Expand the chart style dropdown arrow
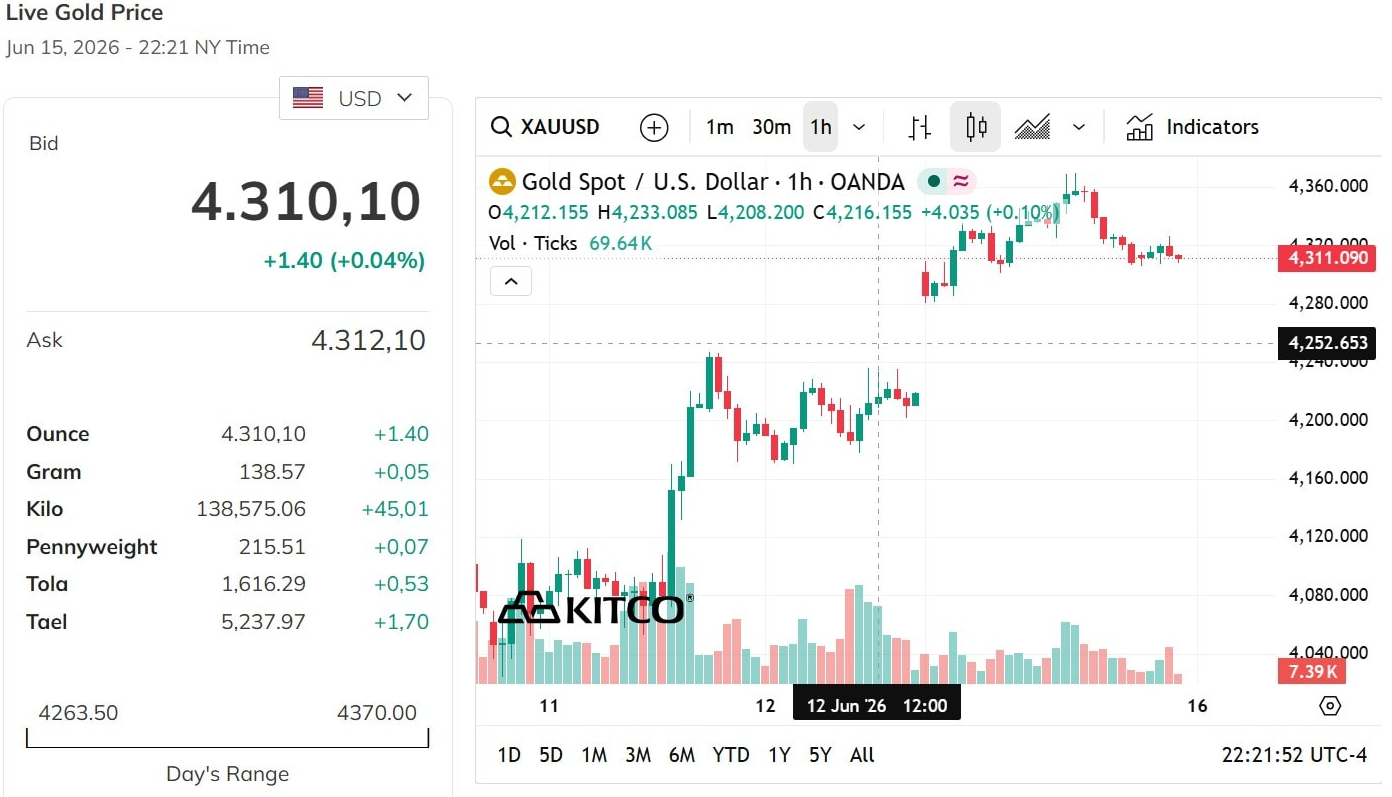The image size is (1392, 797). [1078, 127]
